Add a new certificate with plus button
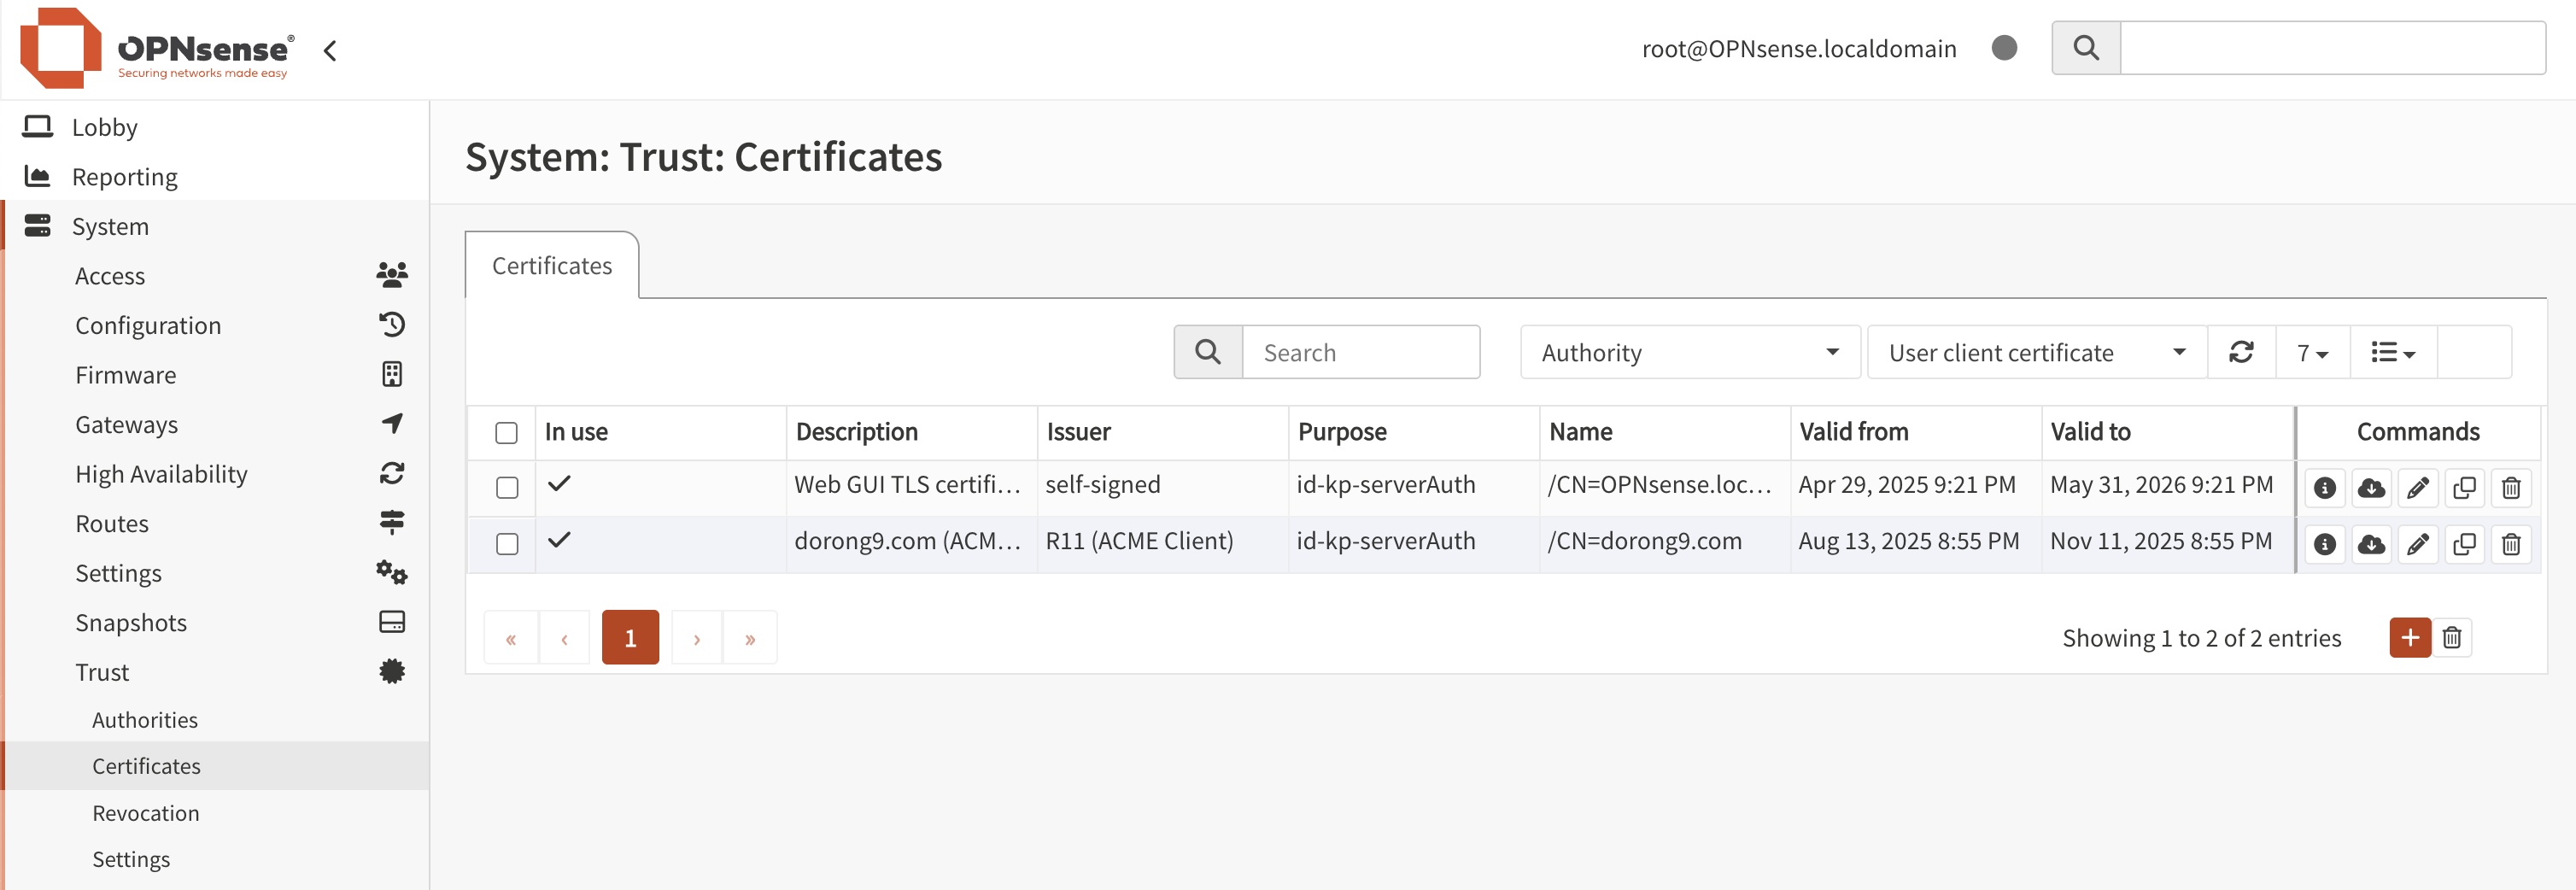This screenshot has width=2576, height=890. tap(2409, 638)
